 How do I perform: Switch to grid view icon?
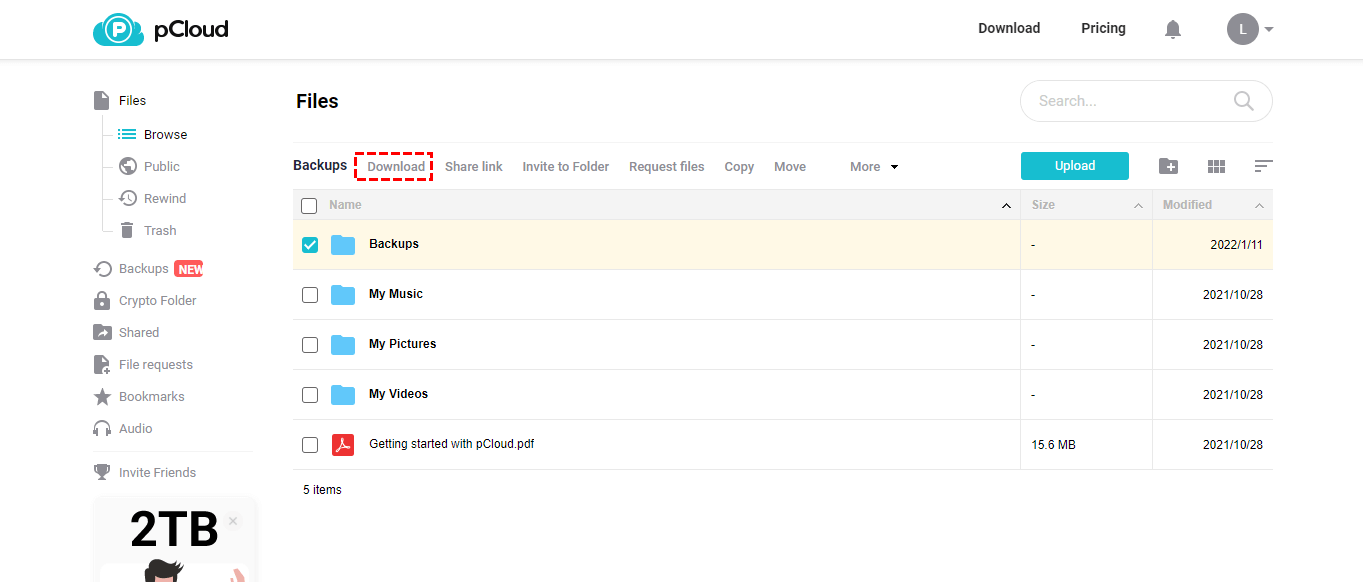(1216, 166)
